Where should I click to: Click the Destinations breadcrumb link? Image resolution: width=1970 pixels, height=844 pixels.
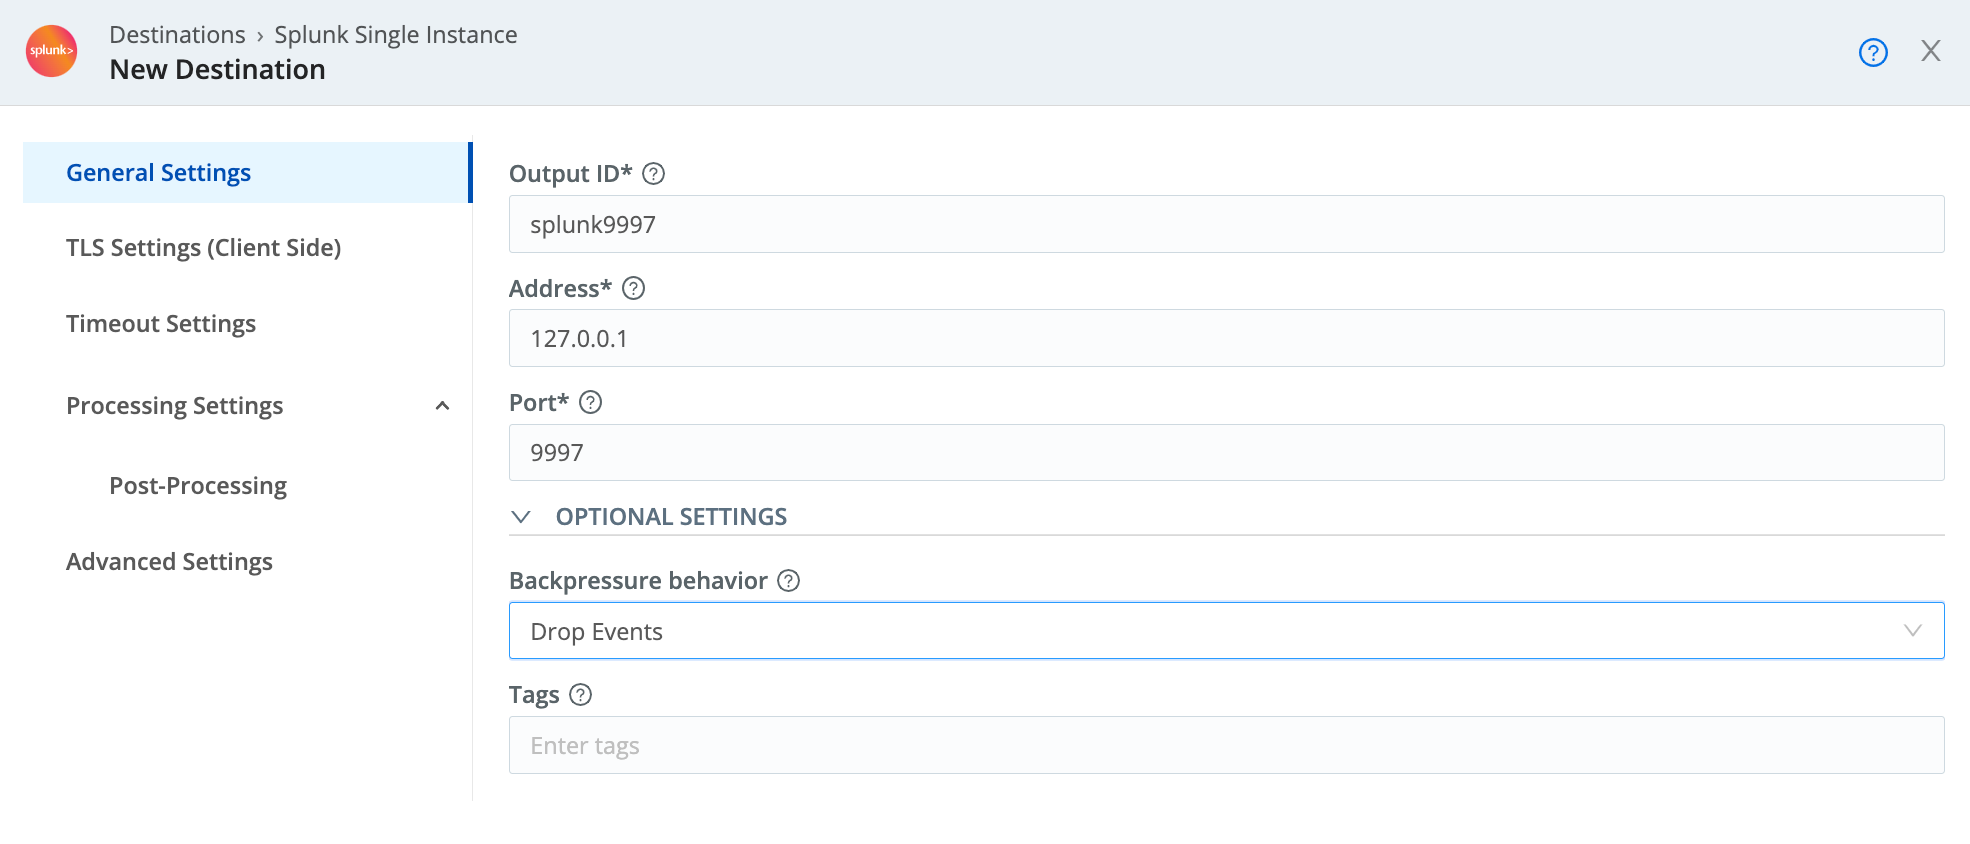pyautogui.click(x=177, y=35)
